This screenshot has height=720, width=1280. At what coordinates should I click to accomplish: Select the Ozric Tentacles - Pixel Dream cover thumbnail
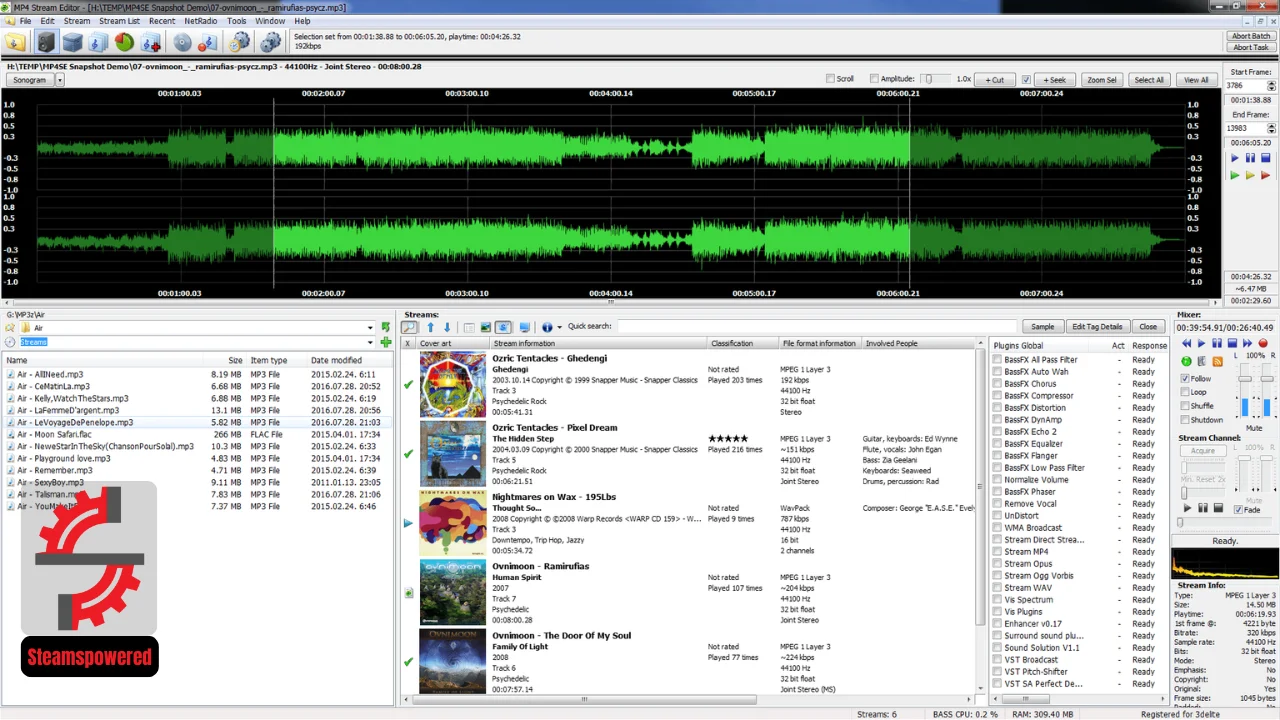coord(453,454)
